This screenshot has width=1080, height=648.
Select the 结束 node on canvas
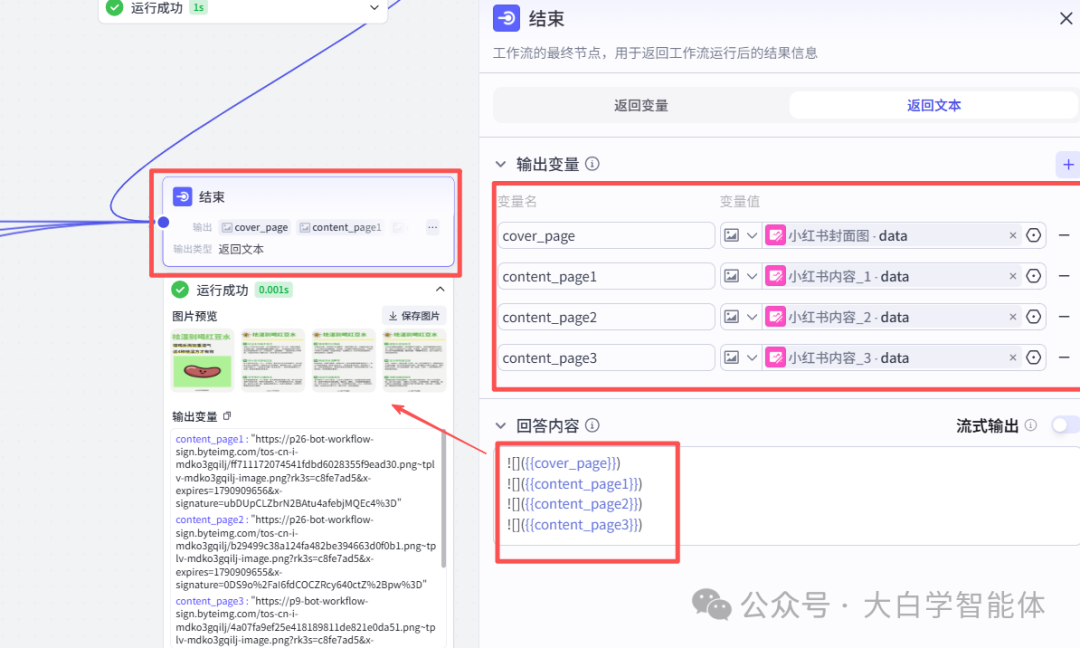pyautogui.click(x=308, y=222)
